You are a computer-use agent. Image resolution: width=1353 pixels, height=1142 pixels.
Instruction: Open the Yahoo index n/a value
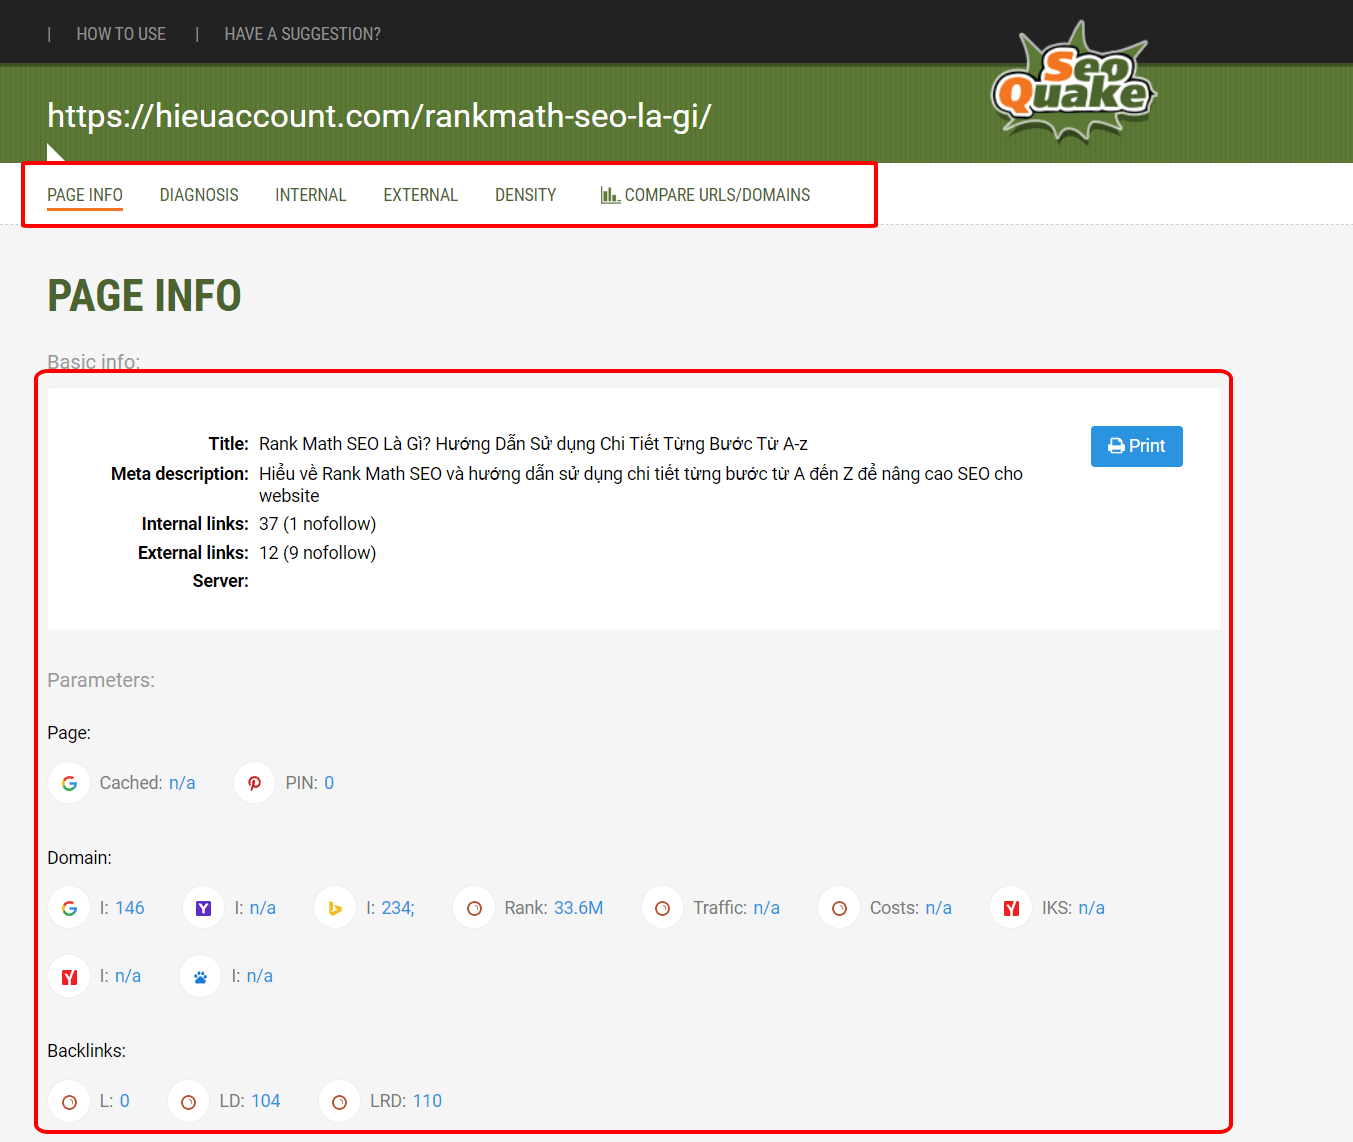[x=263, y=908]
